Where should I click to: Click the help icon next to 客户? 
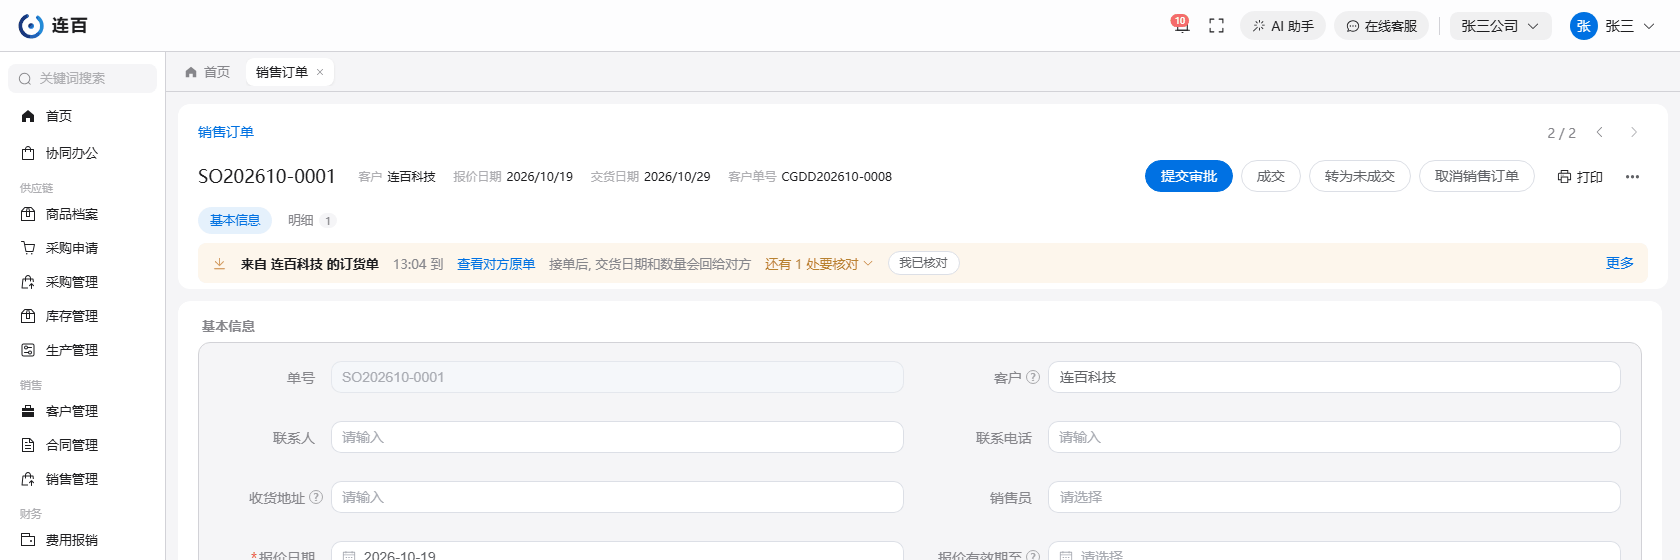(1033, 377)
